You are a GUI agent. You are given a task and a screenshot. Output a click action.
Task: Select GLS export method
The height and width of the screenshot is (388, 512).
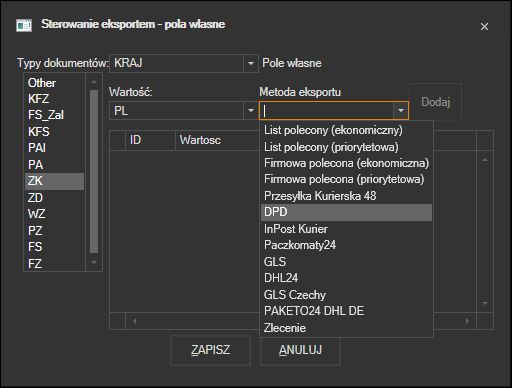click(346, 262)
